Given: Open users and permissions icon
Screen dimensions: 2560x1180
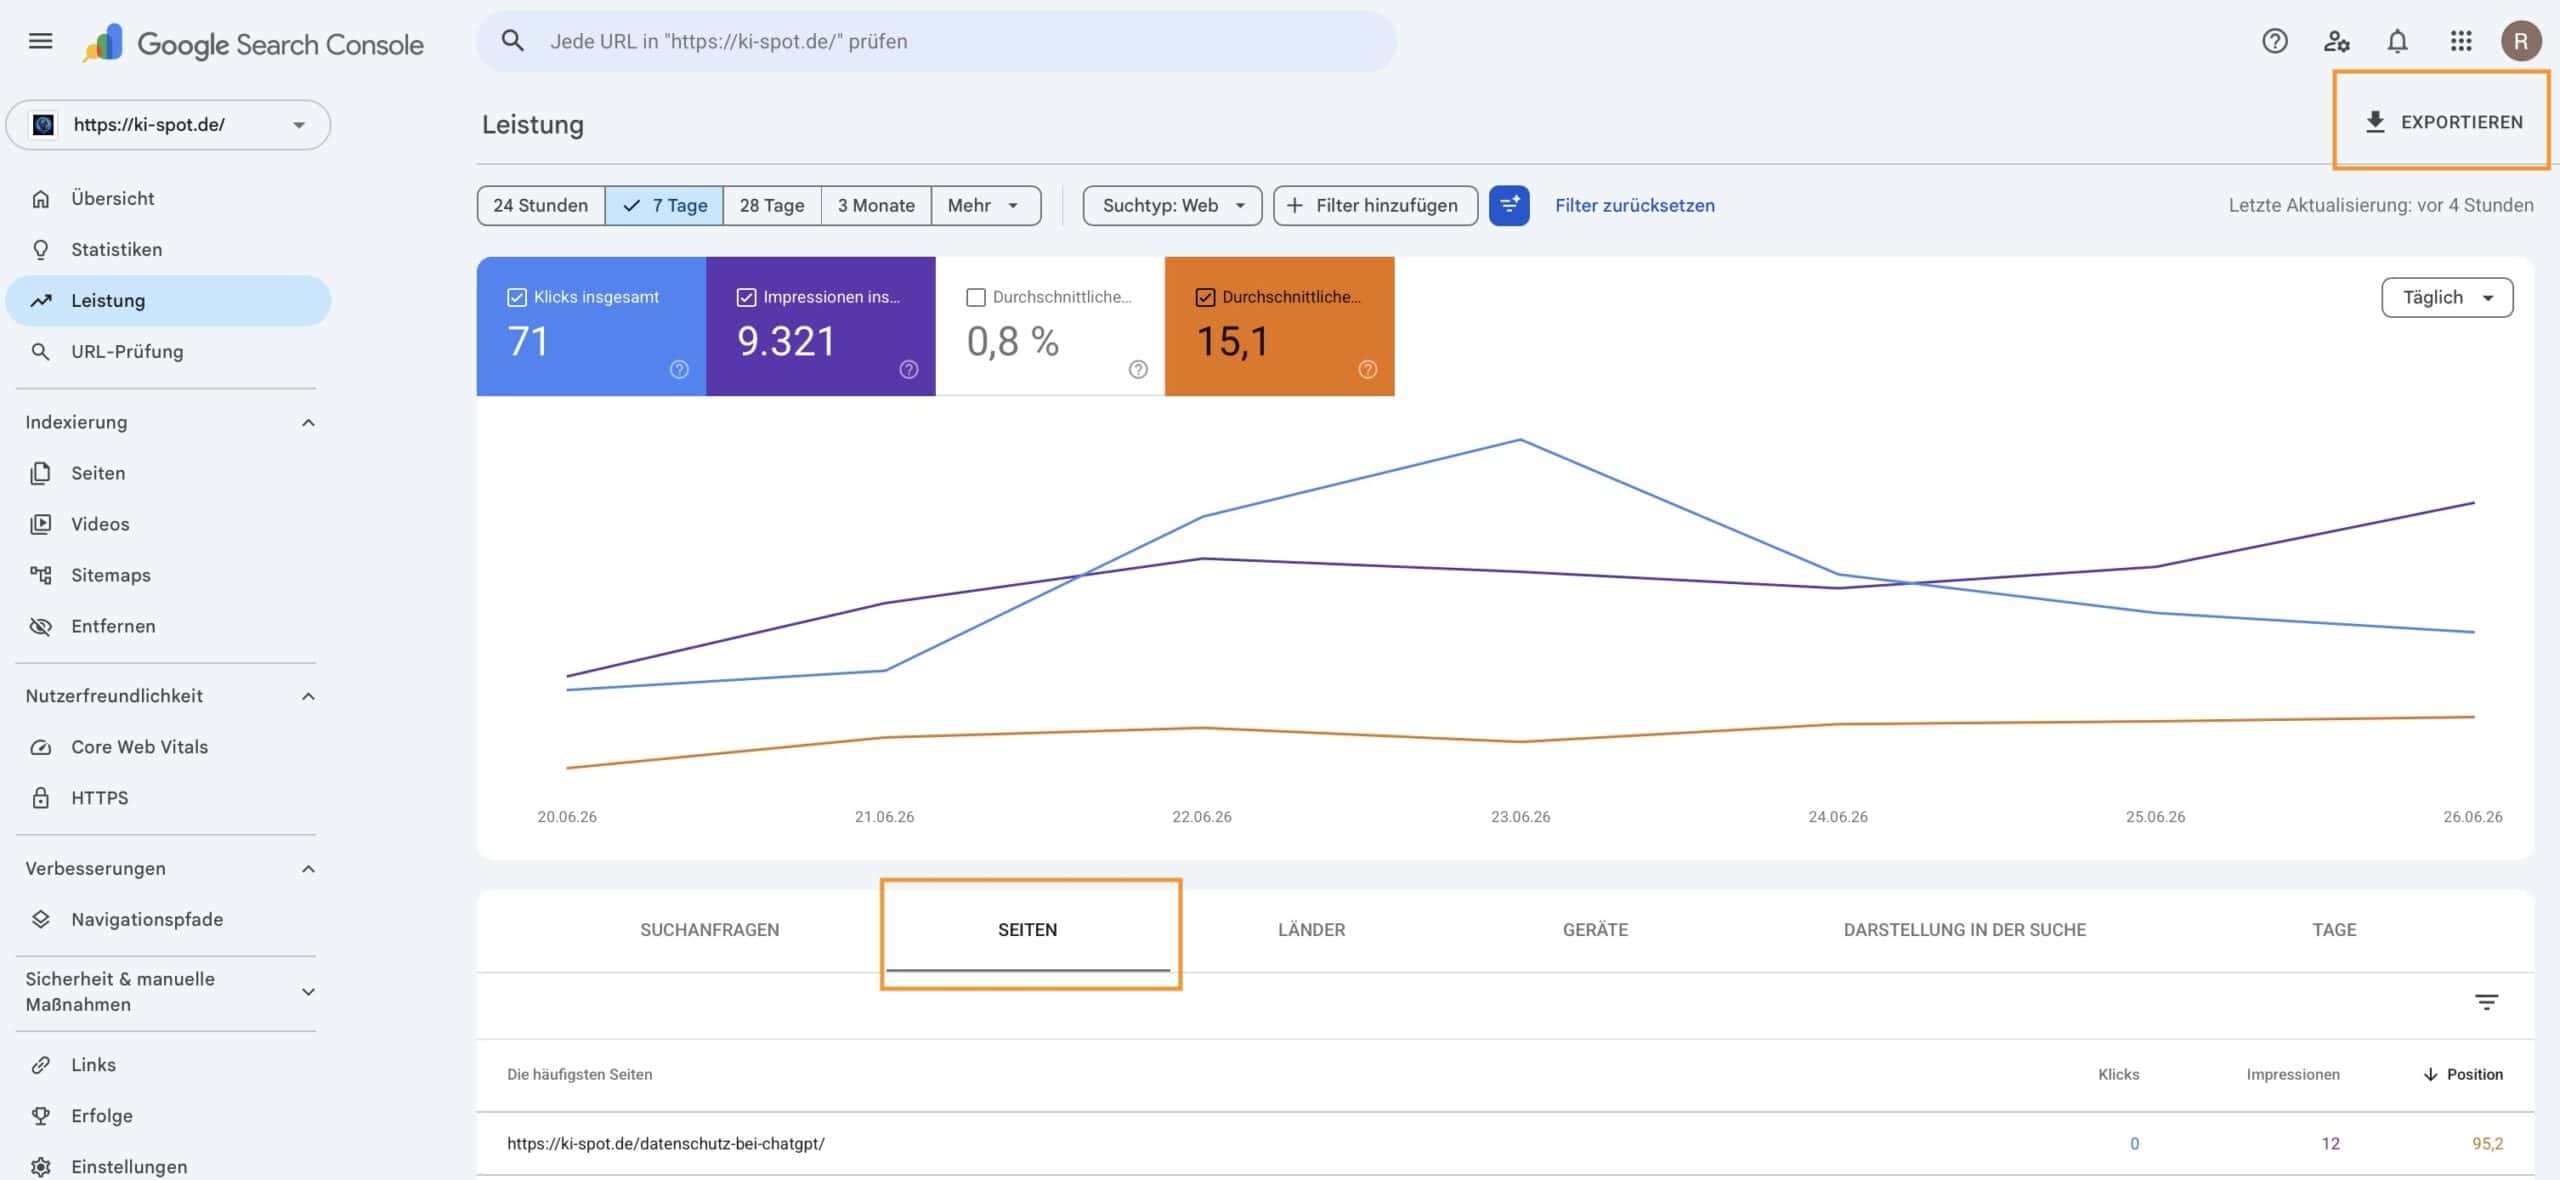Looking at the screenshot, I should (2336, 41).
